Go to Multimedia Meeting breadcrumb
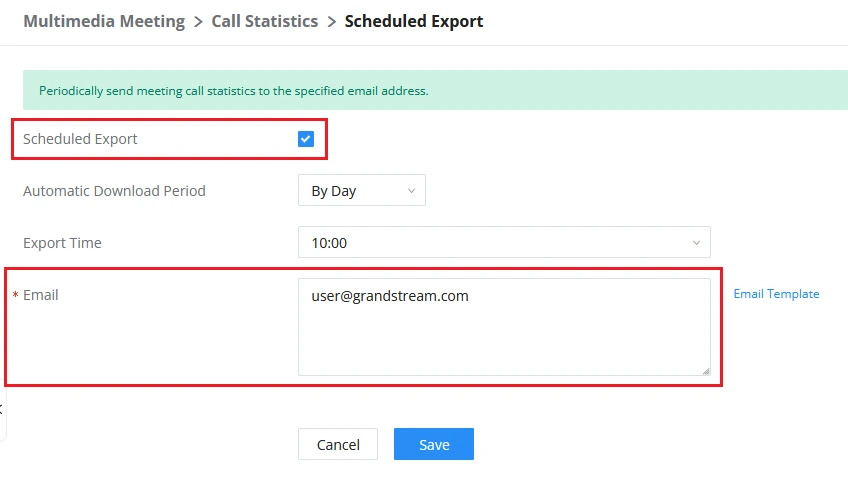848x482 pixels. [x=104, y=21]
